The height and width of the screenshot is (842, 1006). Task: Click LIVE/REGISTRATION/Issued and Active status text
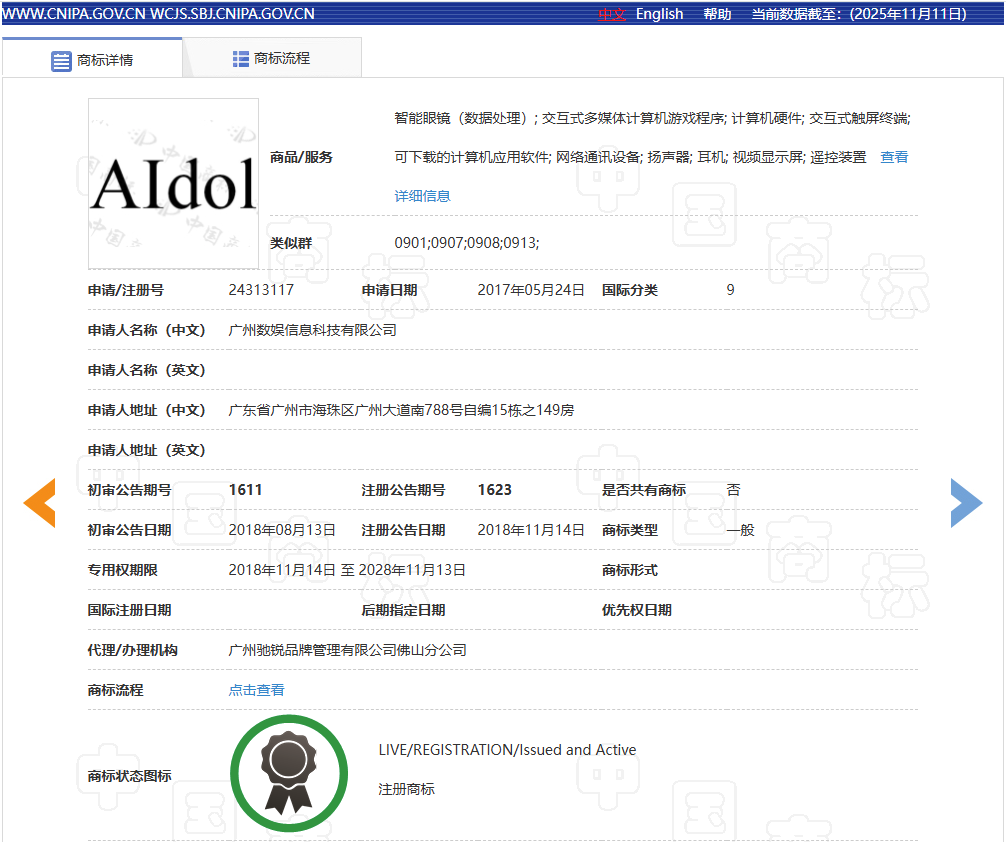point(507,750)
